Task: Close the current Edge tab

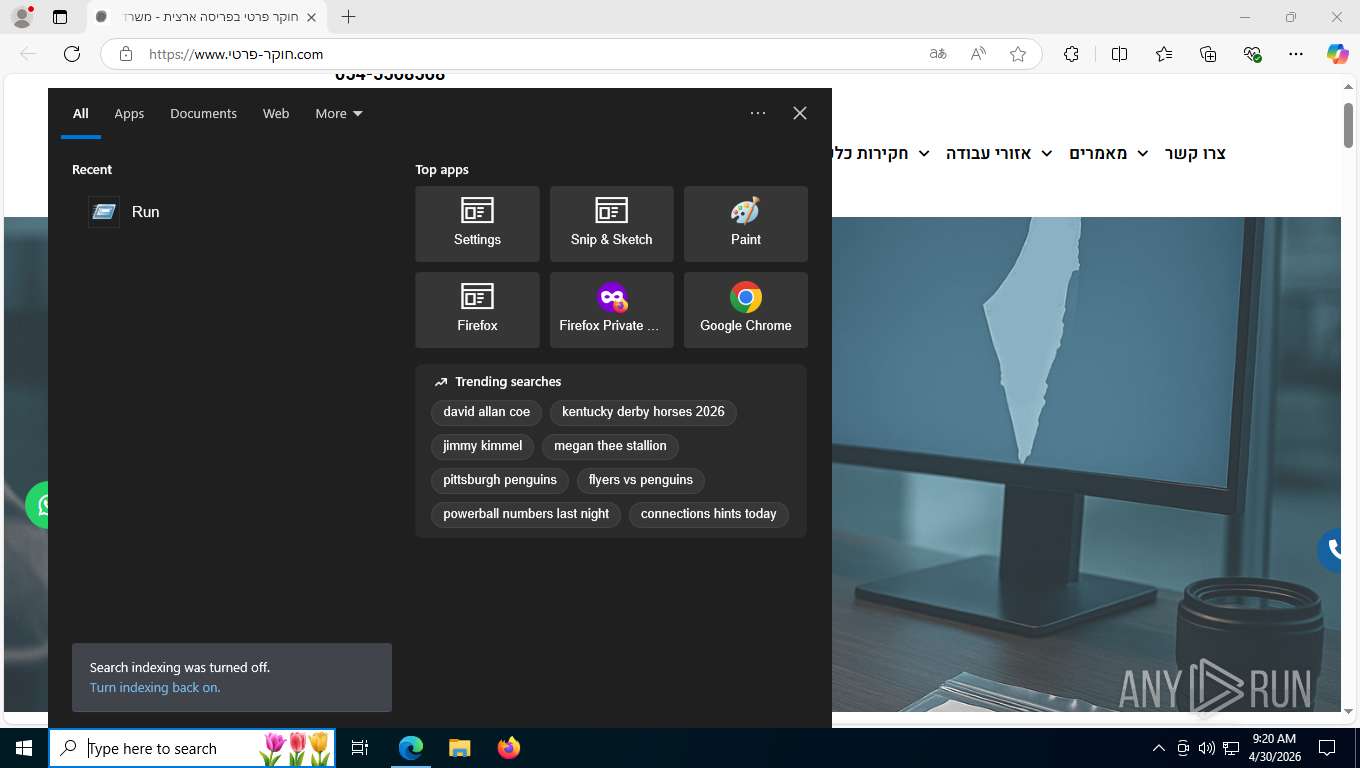Action: [x=311, y=17]
